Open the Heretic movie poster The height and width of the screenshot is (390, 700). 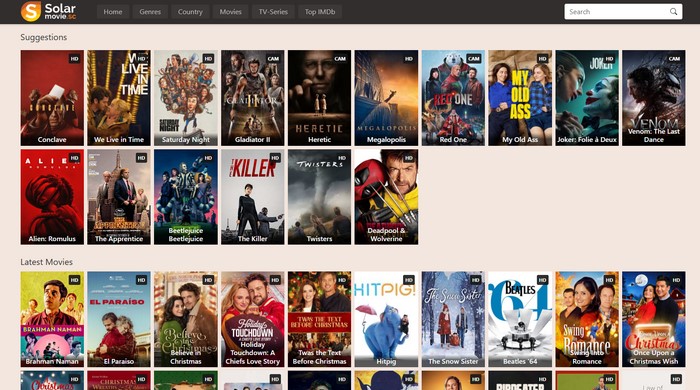(x=319, y=98)
